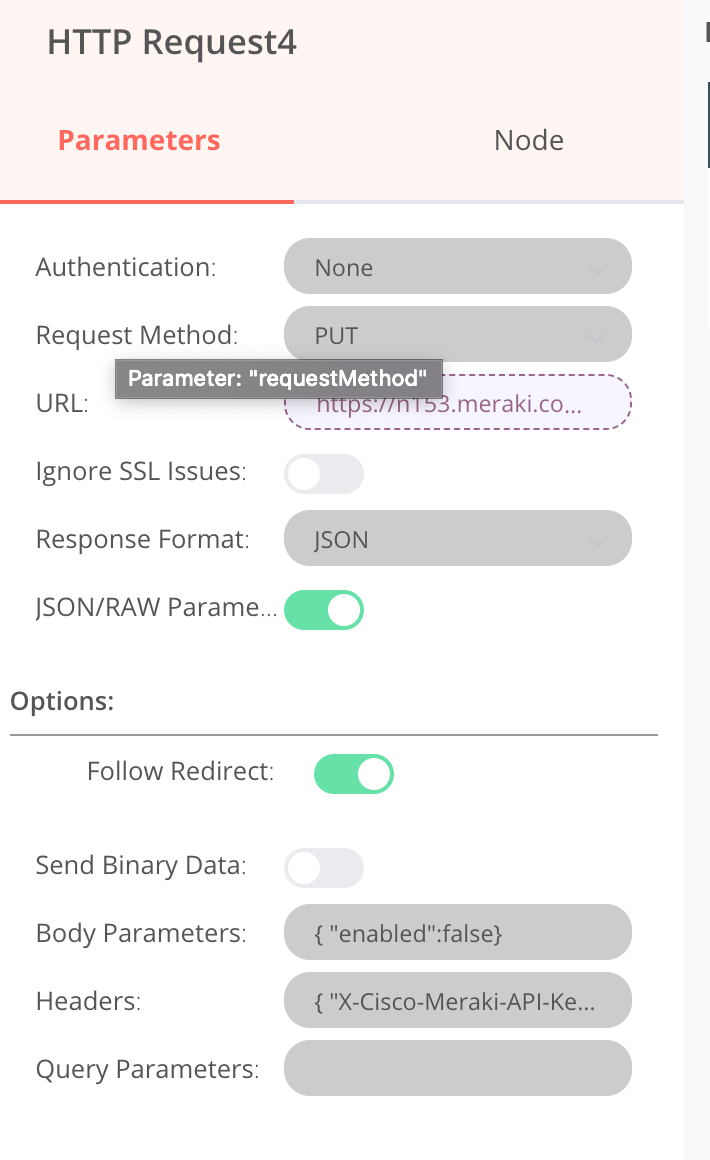Enable the Ignore SSL Issues toggle
710x1160 pixels.
323,472
